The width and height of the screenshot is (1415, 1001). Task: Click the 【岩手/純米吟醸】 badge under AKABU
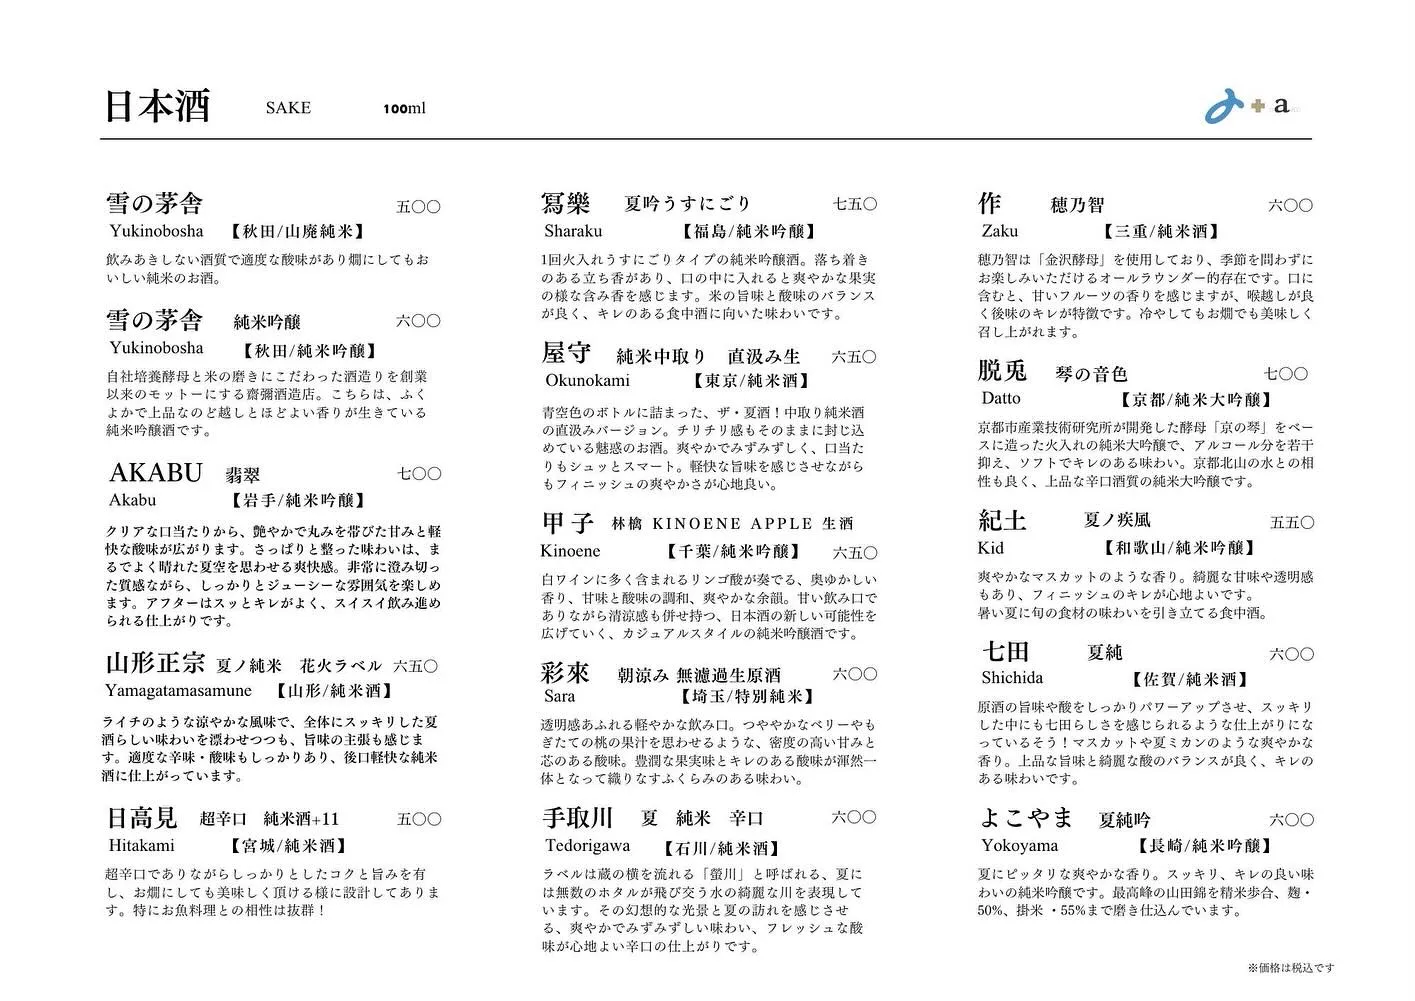coord(298,500)
